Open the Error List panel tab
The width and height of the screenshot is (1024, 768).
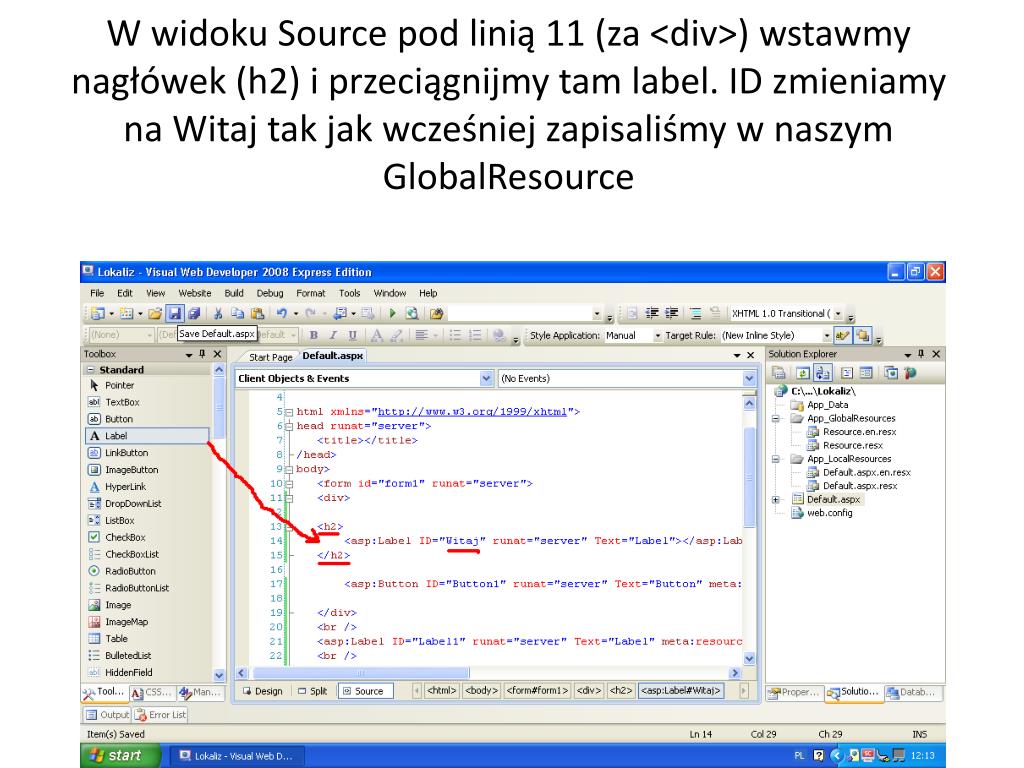(161, 714)
